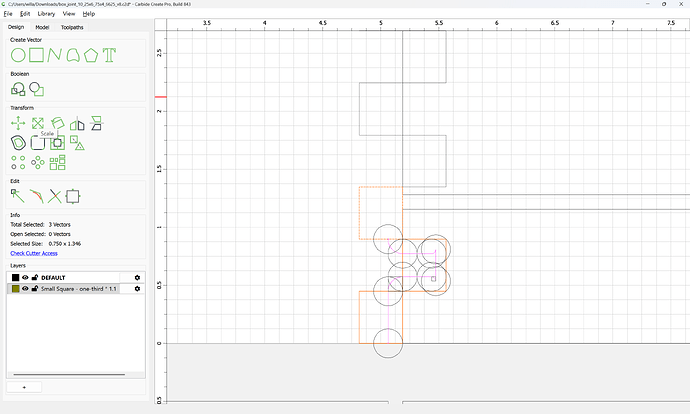Hide the Small Square layer
This screenshot has width=690, height=414.
tap(26, 289)
